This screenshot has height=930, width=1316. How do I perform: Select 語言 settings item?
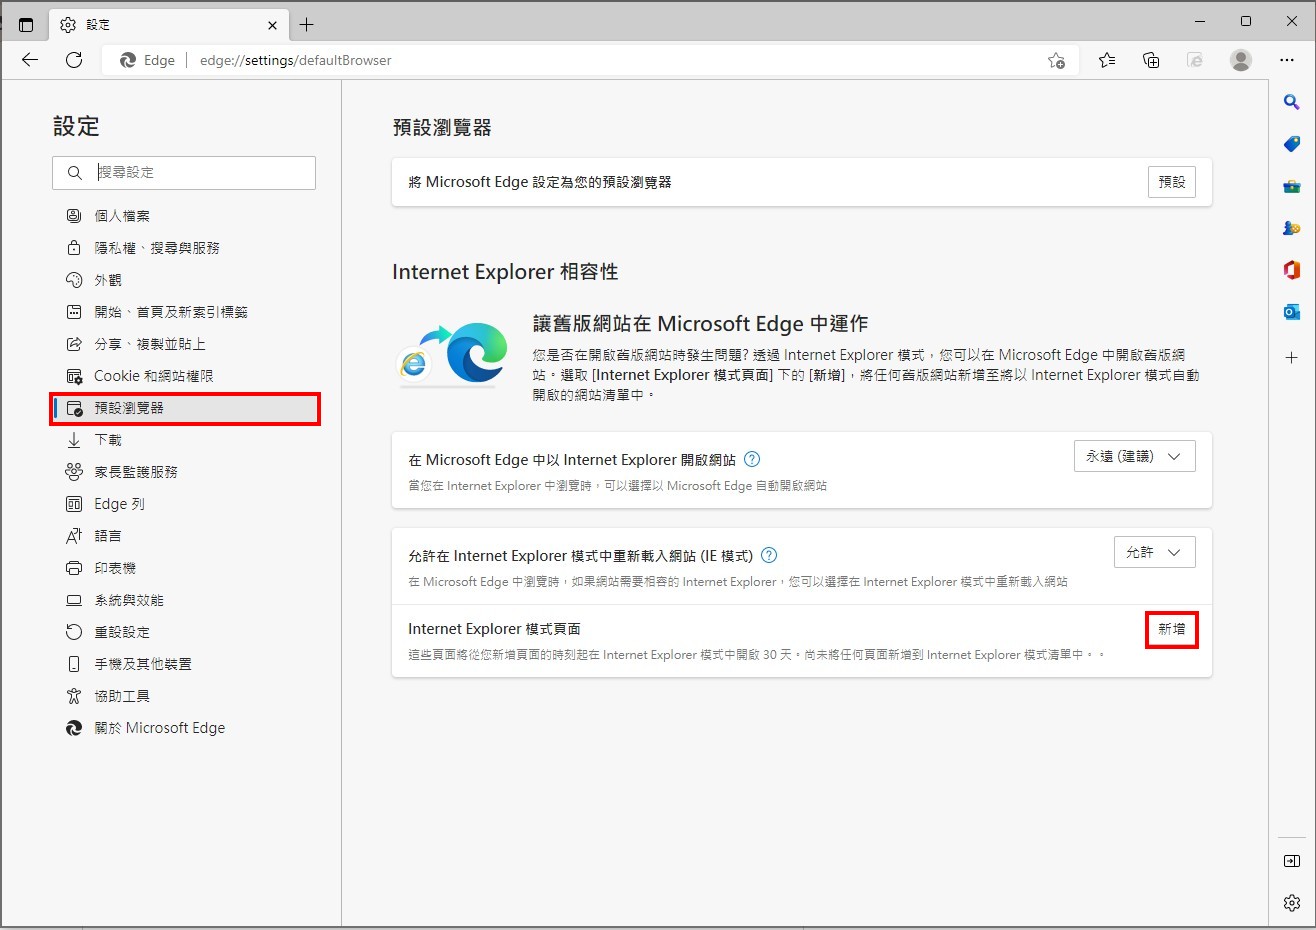click(x=185, y=536)
